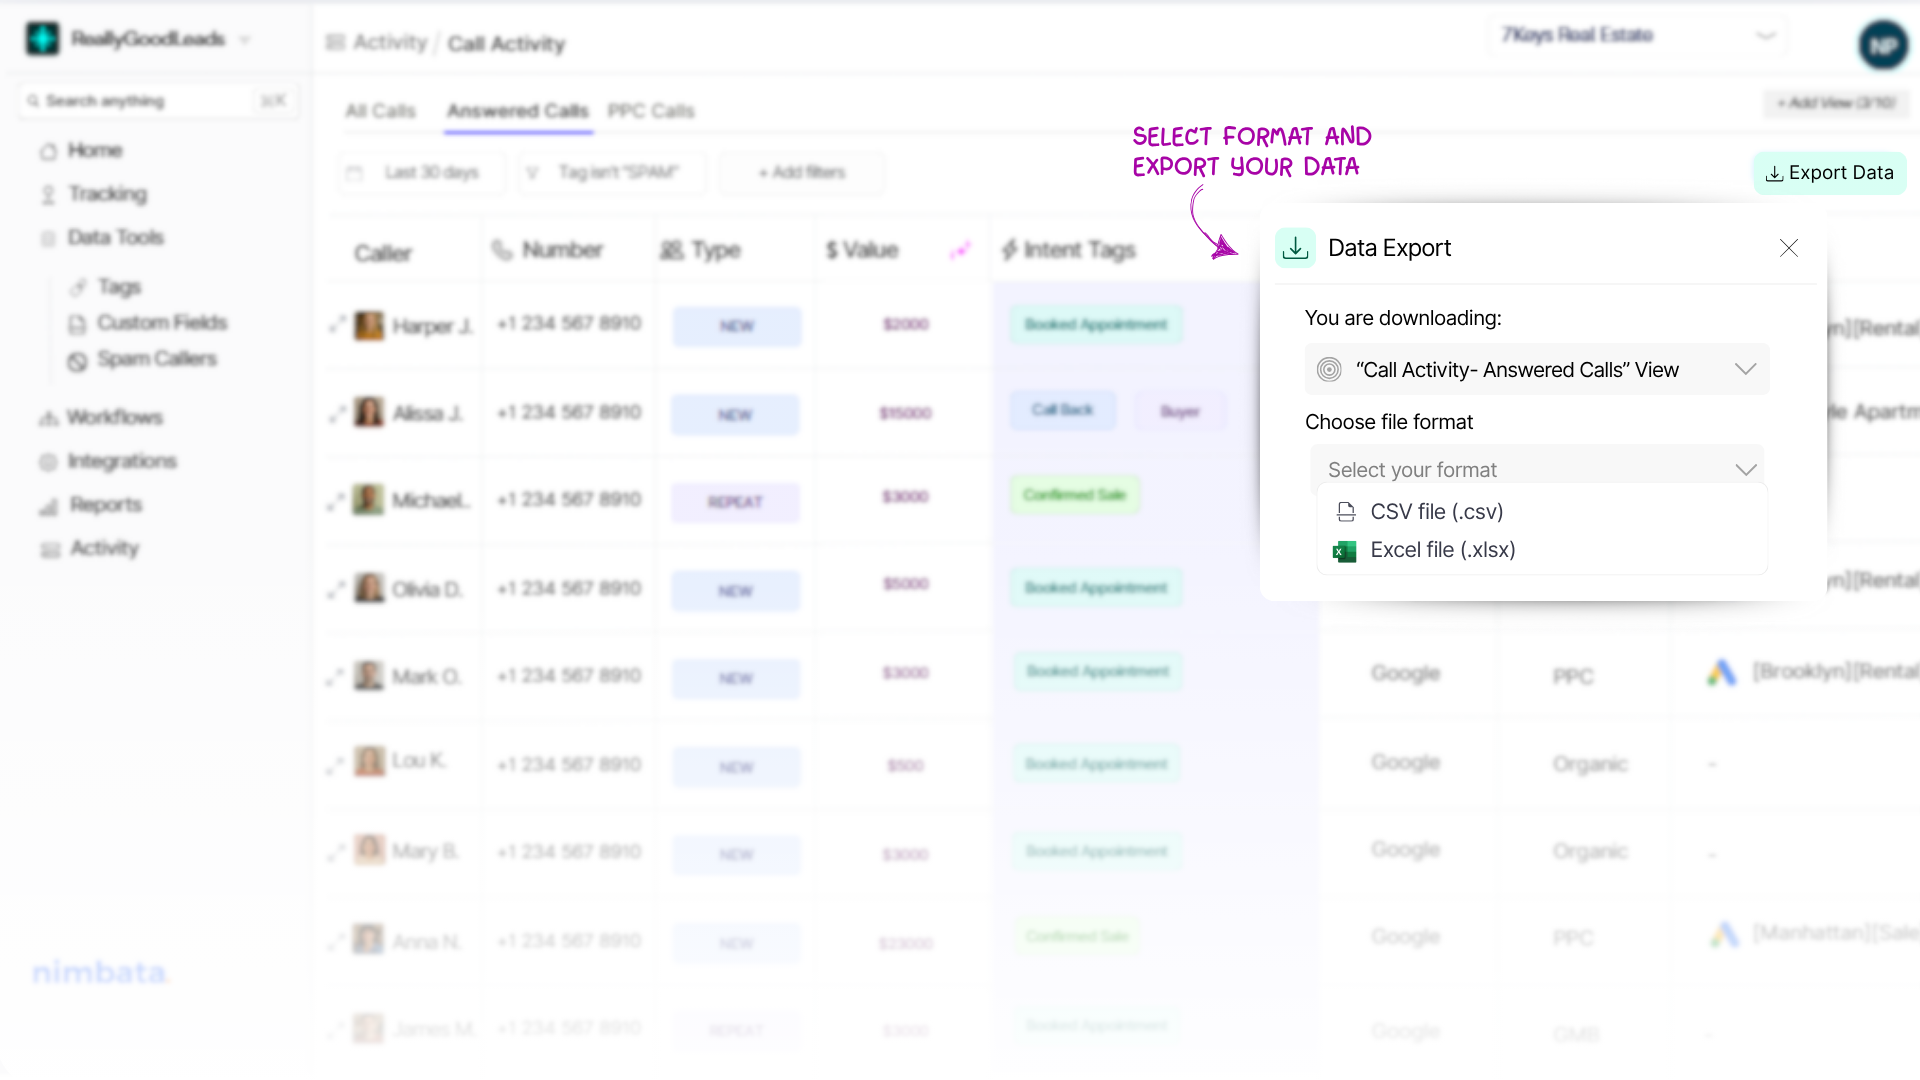Click the Data Export download icon
The image size is (1920, 1080).
click(1295, 248)
